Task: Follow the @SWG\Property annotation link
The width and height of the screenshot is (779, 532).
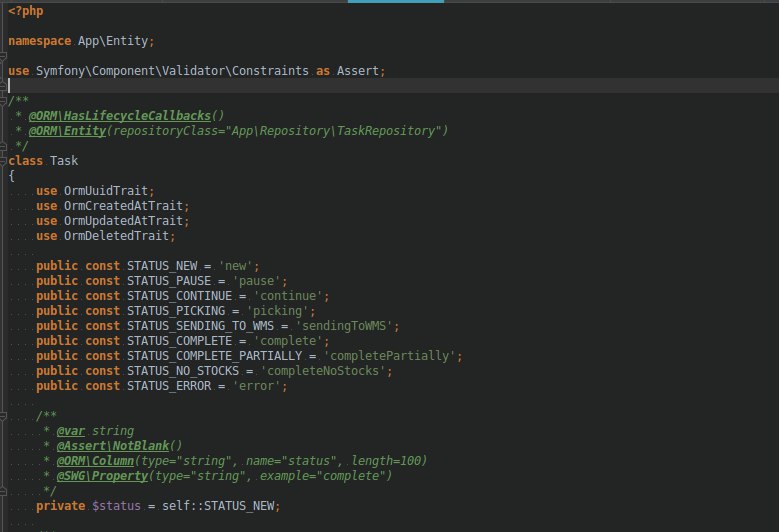Action: 102,475
